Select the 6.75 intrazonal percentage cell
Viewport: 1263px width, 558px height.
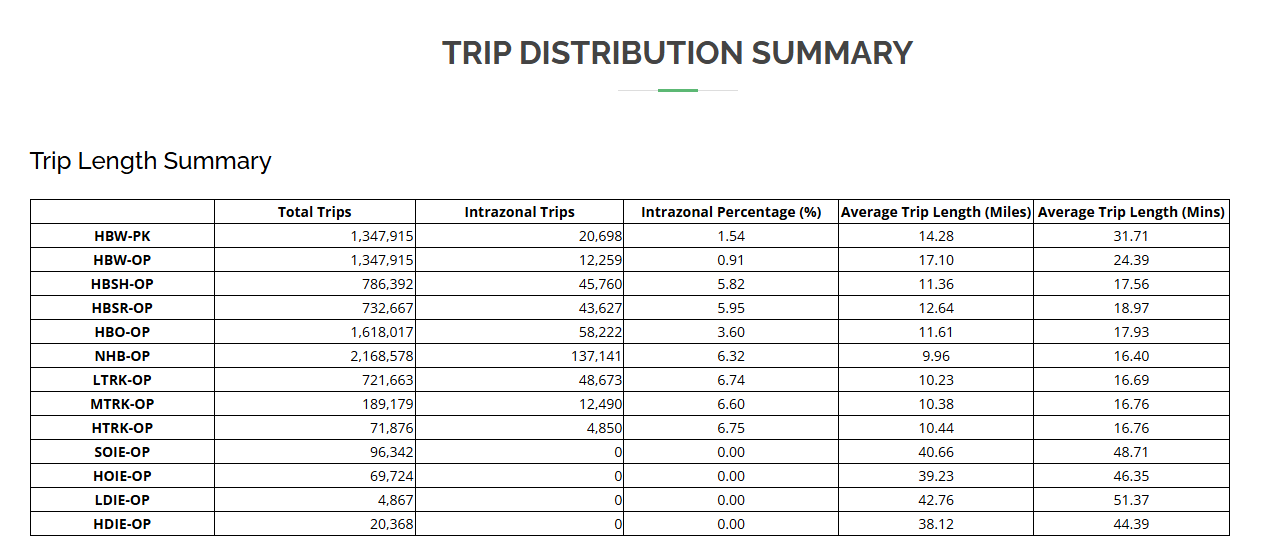[731, 428]
